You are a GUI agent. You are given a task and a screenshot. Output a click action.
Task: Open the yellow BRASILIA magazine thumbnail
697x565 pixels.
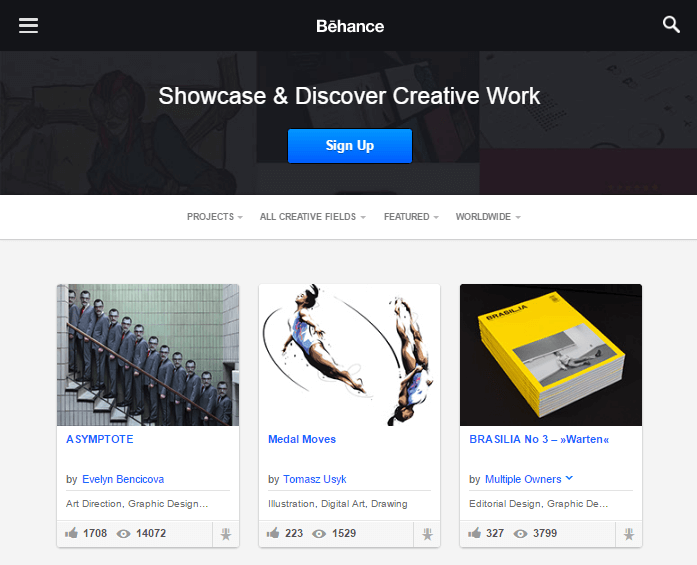551,355
